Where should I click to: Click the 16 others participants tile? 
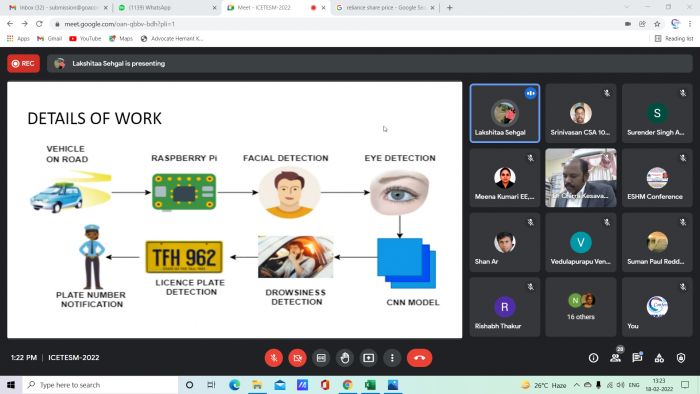[581, 307]
